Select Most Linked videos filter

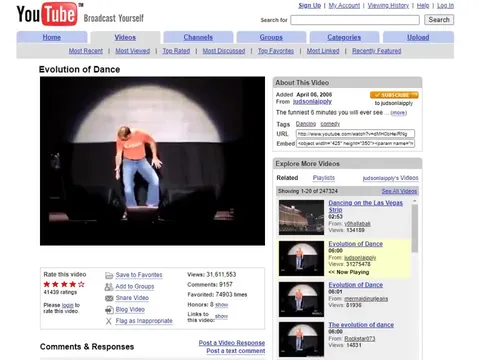tap(323, 51)
